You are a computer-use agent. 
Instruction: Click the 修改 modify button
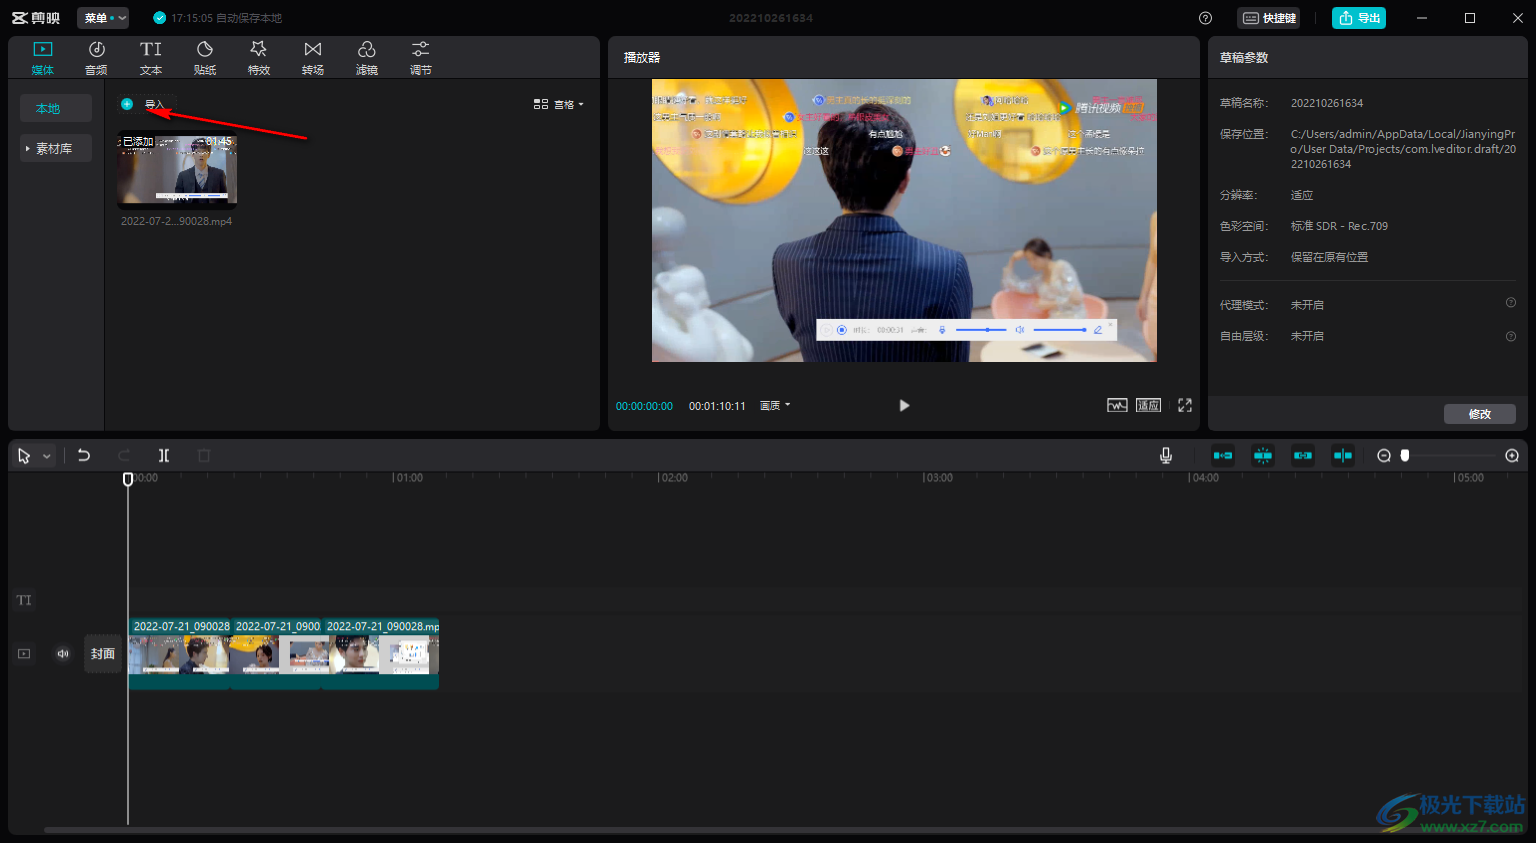pyautogui.click(x=1480, y=414)
